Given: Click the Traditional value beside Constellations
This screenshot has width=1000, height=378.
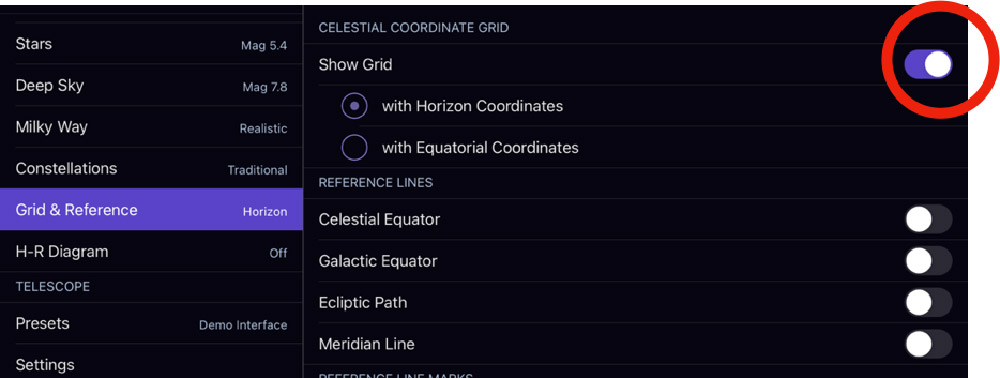Looking at the screenshot, I should pos(258,170).
